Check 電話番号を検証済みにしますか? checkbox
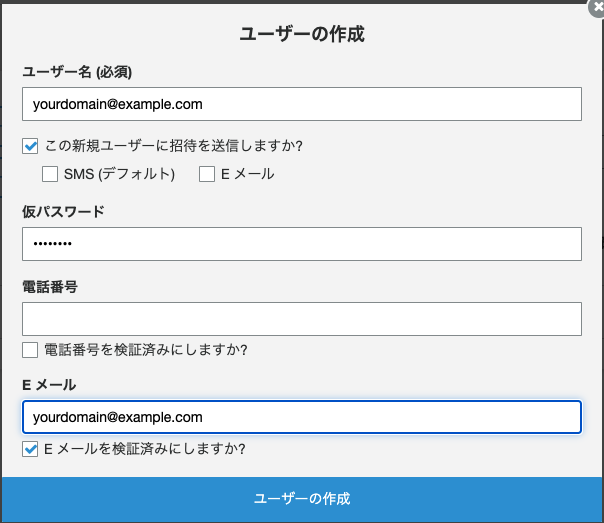Screen dimensions: 604x523 [30, 350]
